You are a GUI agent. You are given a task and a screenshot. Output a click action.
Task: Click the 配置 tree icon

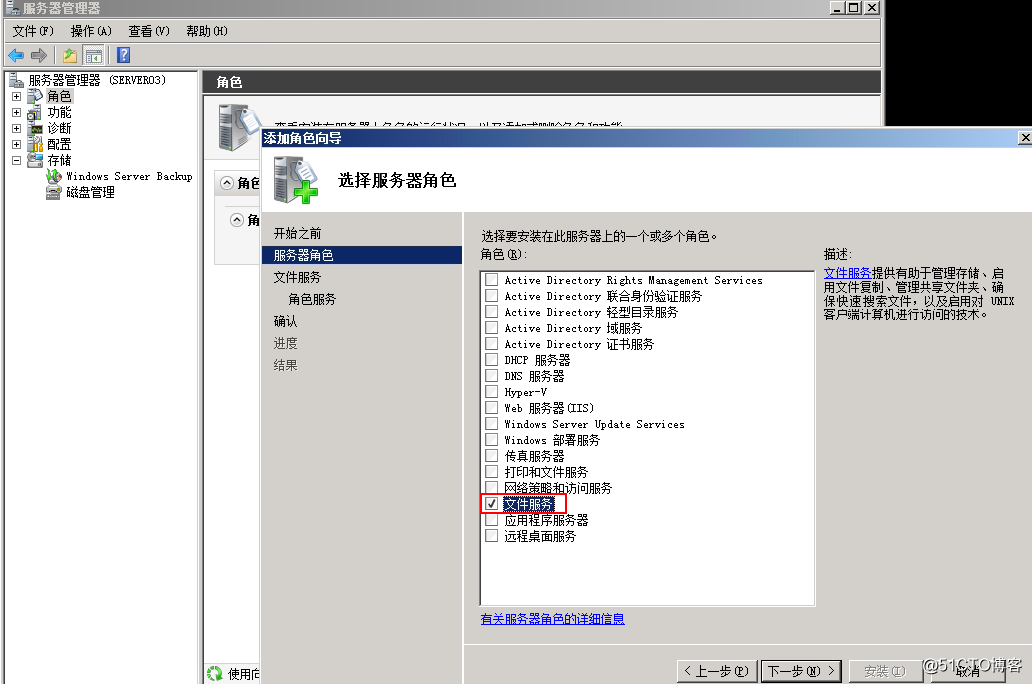click(x=35, y=144)
